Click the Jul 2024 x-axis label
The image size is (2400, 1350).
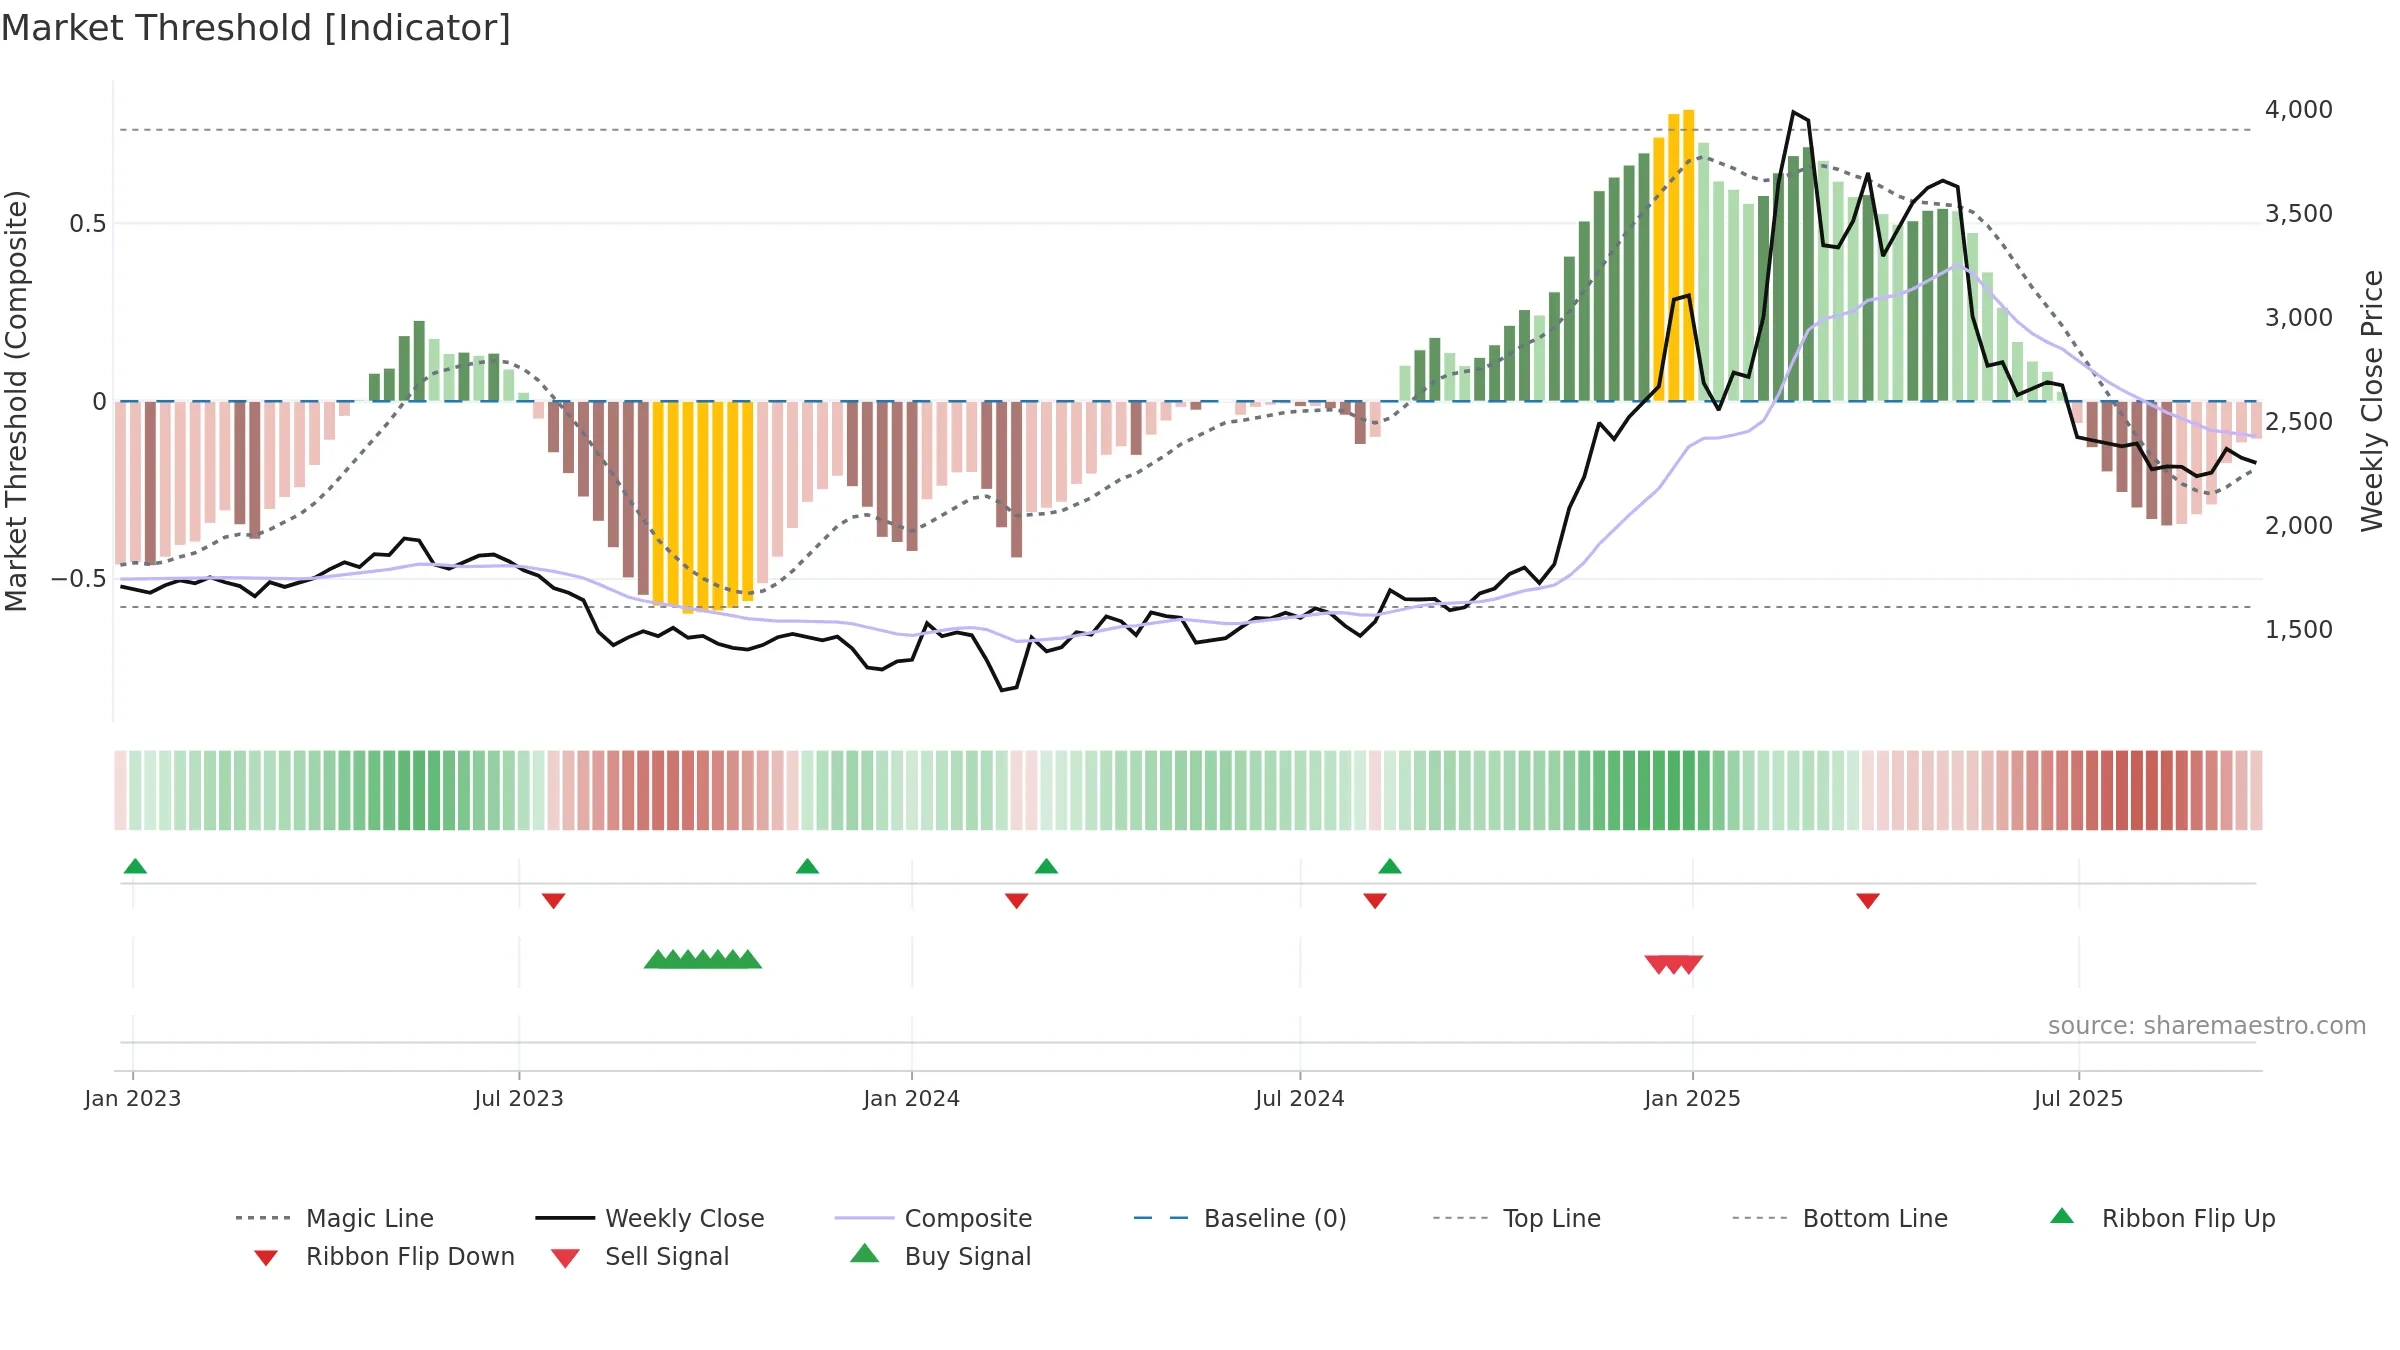(x=1300, y=1098)
